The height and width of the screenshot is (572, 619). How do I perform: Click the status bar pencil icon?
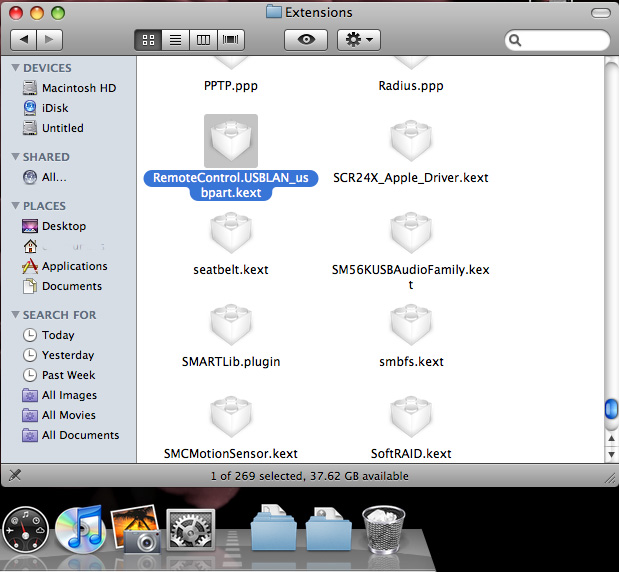tap(15, 475)
